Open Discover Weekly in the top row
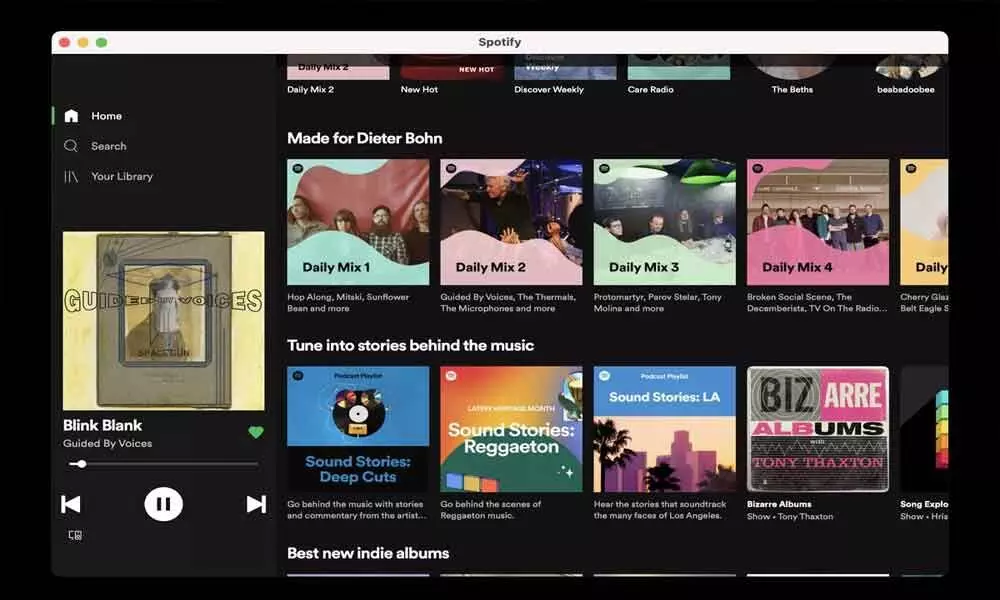The height and width of the screenshot is (600, 1000). click(565, 75)
